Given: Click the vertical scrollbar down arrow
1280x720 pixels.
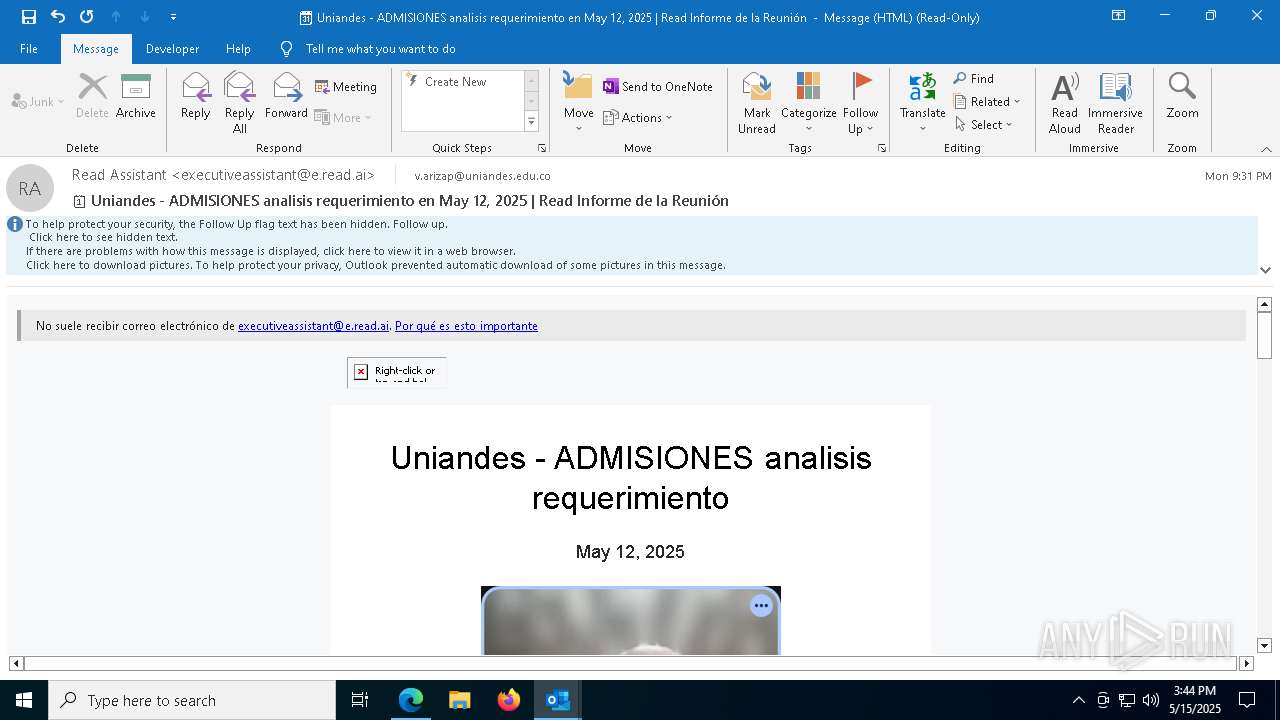Looking at the screenshot, I should (1264, 646).
